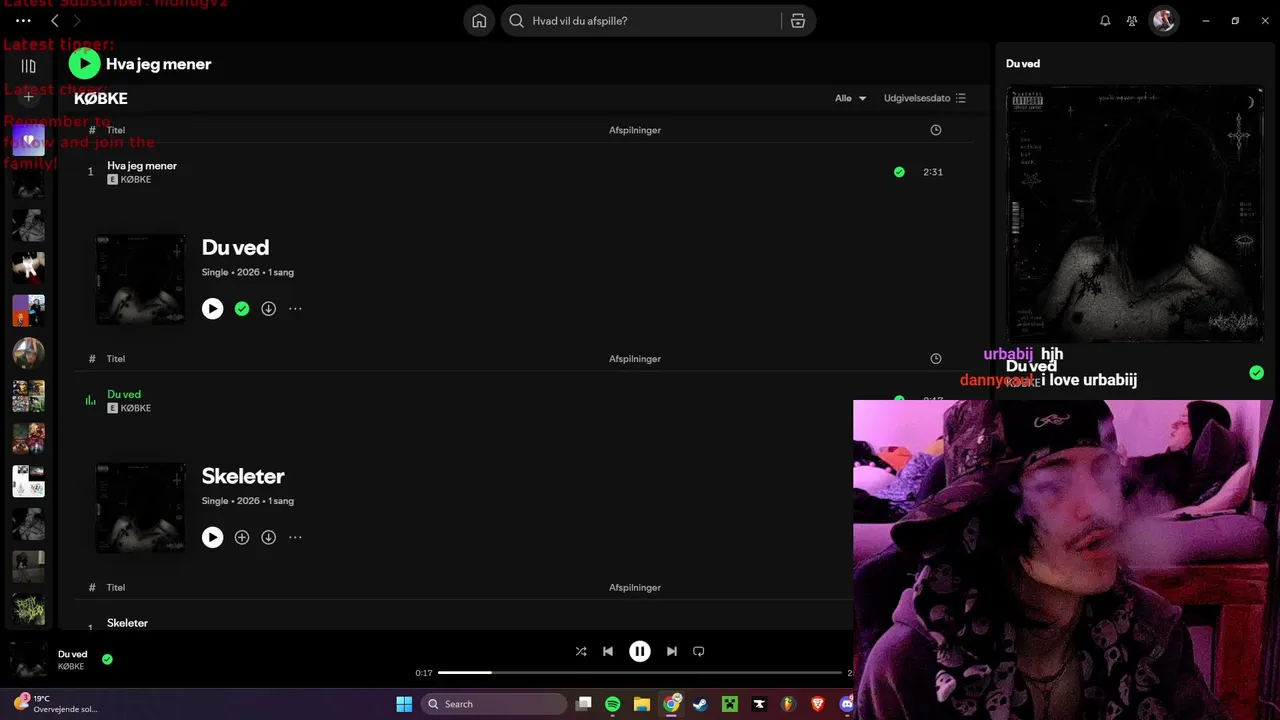Open Steam from the taskbar
Viewport: 1280px width, 720px height.
tap(701, 704)
